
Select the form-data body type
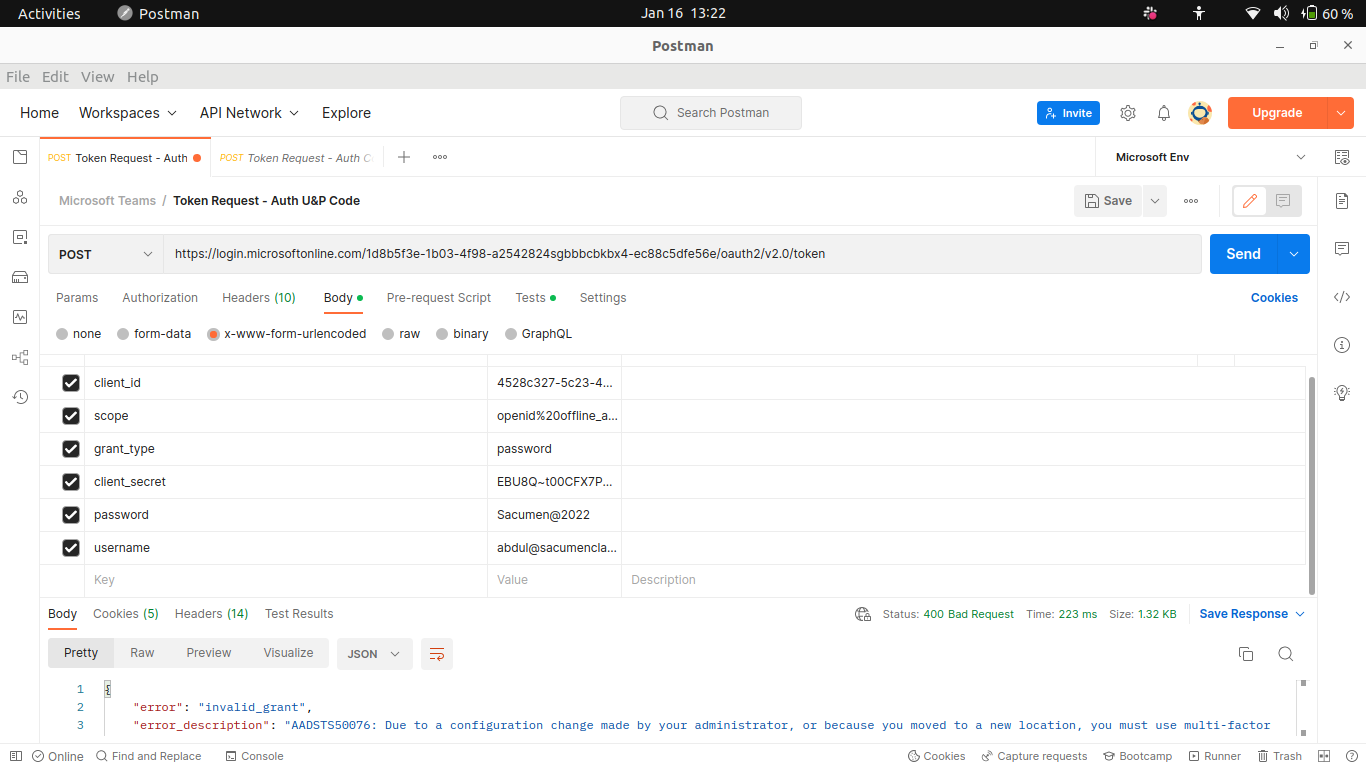tap(123, 334)
